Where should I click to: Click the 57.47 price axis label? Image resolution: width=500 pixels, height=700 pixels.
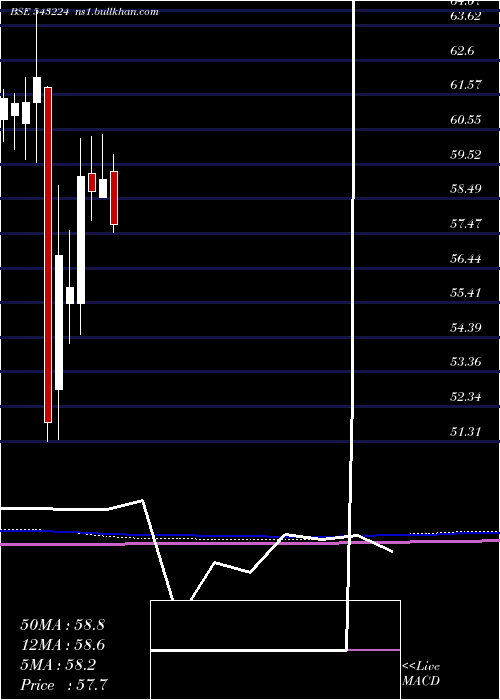coord(466,223)
